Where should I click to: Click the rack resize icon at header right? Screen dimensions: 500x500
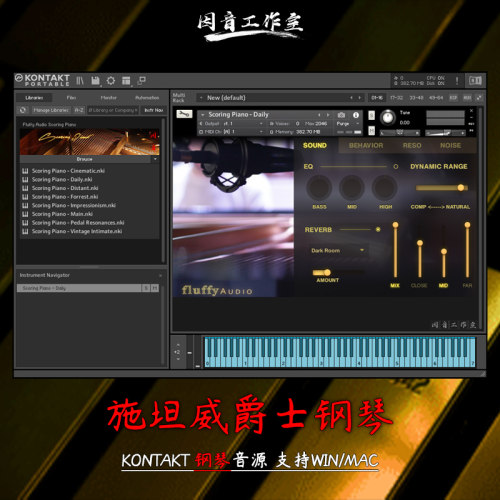point(479,98)
